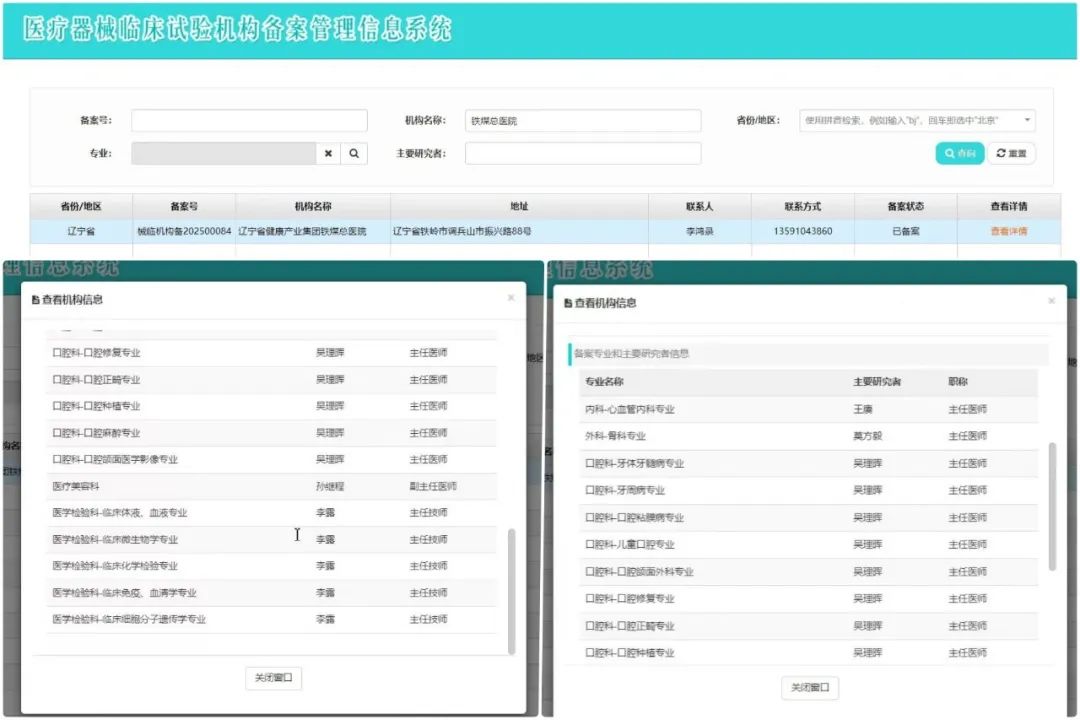
Task: Click the 重置 reset button
Action: 1011,154
